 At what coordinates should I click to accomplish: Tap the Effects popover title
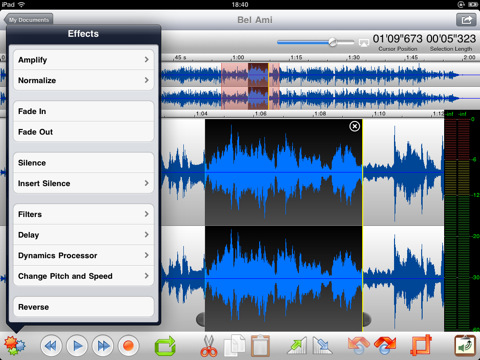point(83,34)
